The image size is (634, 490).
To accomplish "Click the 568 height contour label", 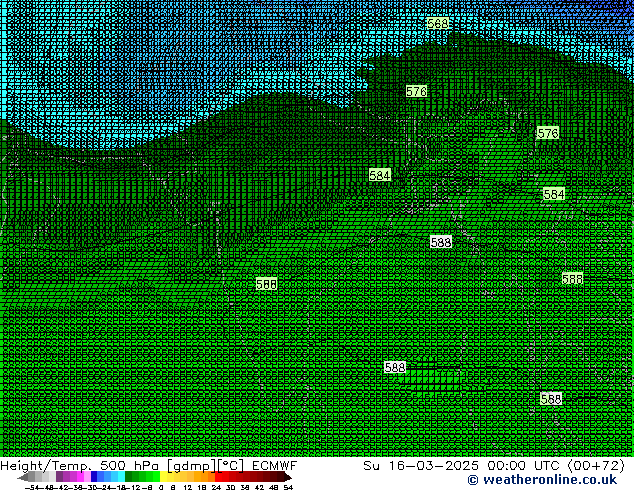I will coord(437,24).
